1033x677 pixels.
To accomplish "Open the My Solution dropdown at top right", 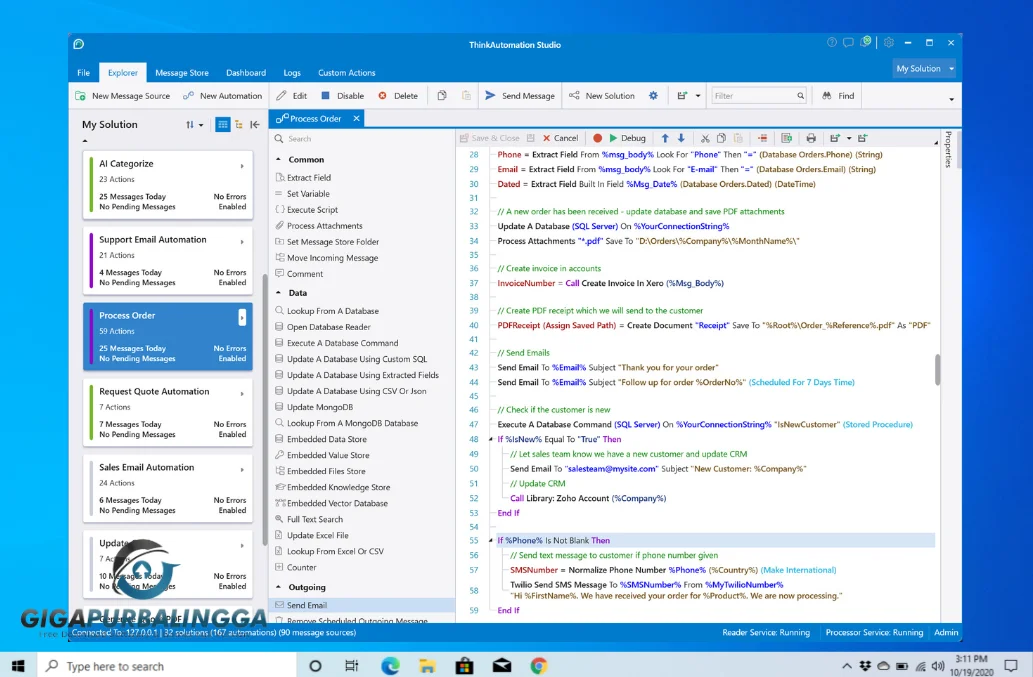I will point(924,68).
